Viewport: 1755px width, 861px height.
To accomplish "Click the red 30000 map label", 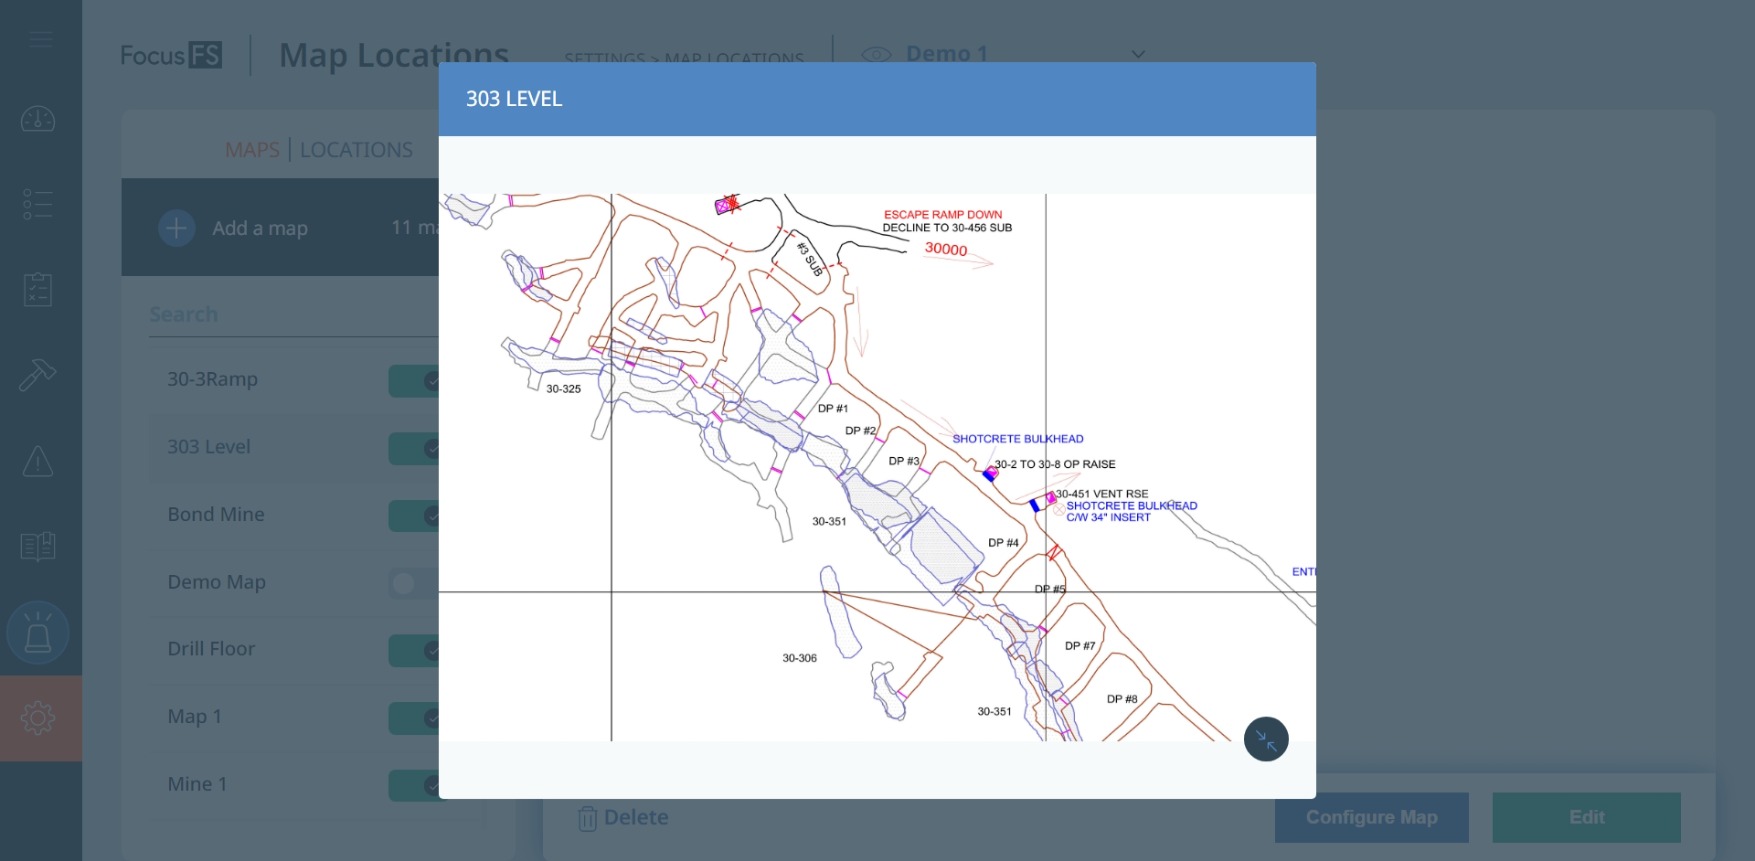I will [946, 249].
